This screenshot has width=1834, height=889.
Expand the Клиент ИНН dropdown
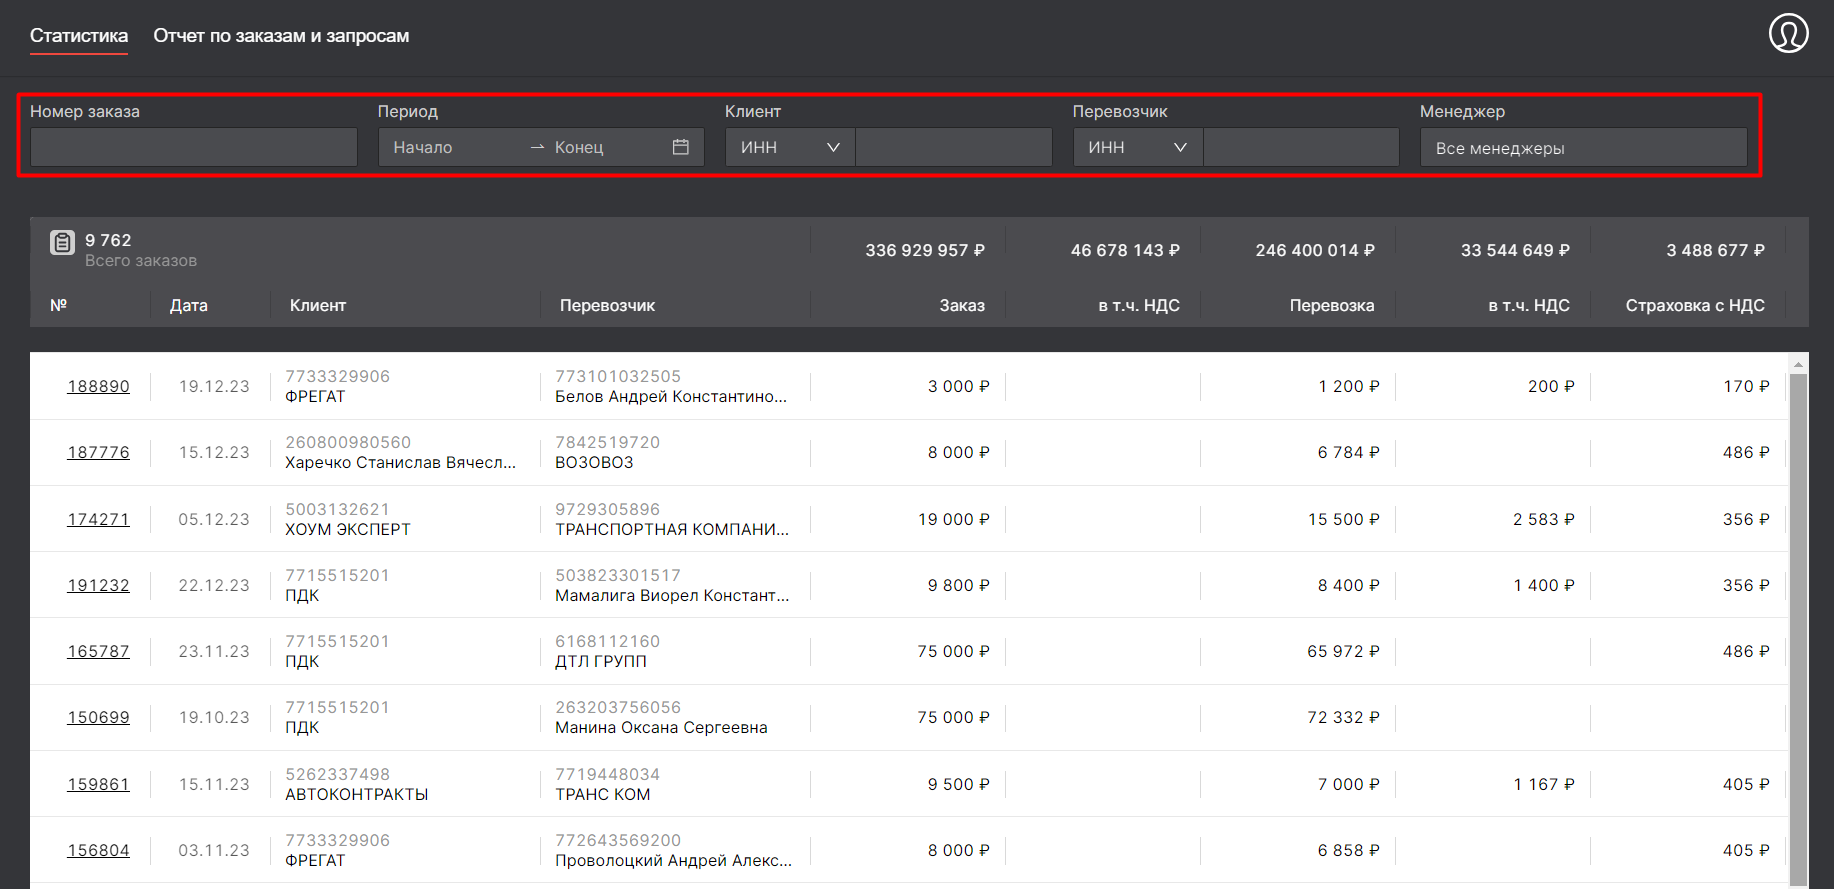pyautogui.click(x=790, y=147)
